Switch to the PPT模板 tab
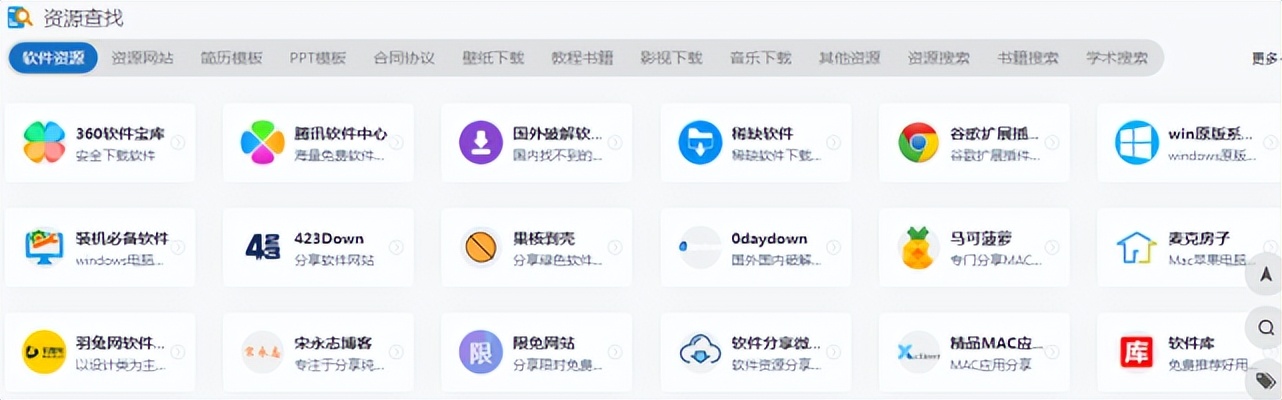 click(x=318, y=58)
